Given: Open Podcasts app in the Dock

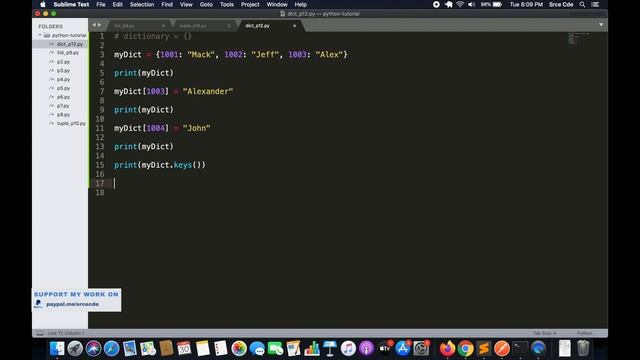Looking at the screenshot, I should coord(366,349).
